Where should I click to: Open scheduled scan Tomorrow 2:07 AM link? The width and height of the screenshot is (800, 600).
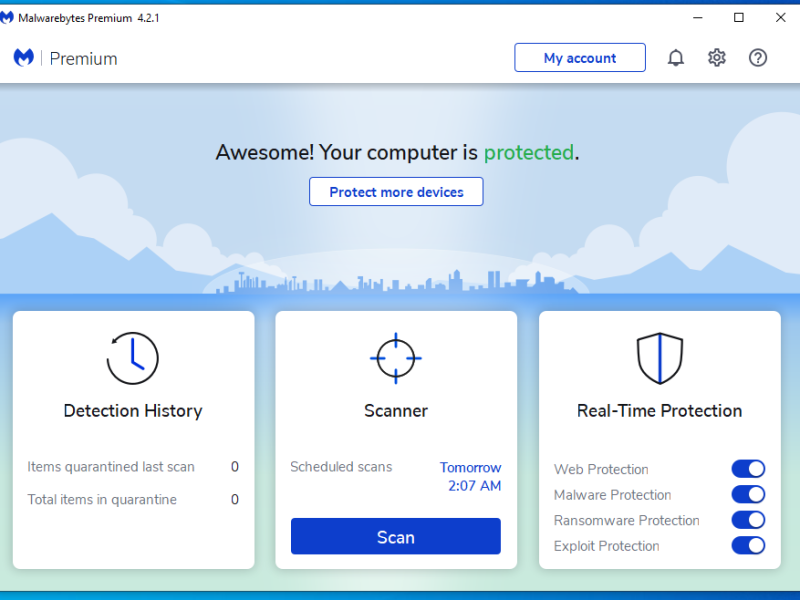(x=470, y=477)
